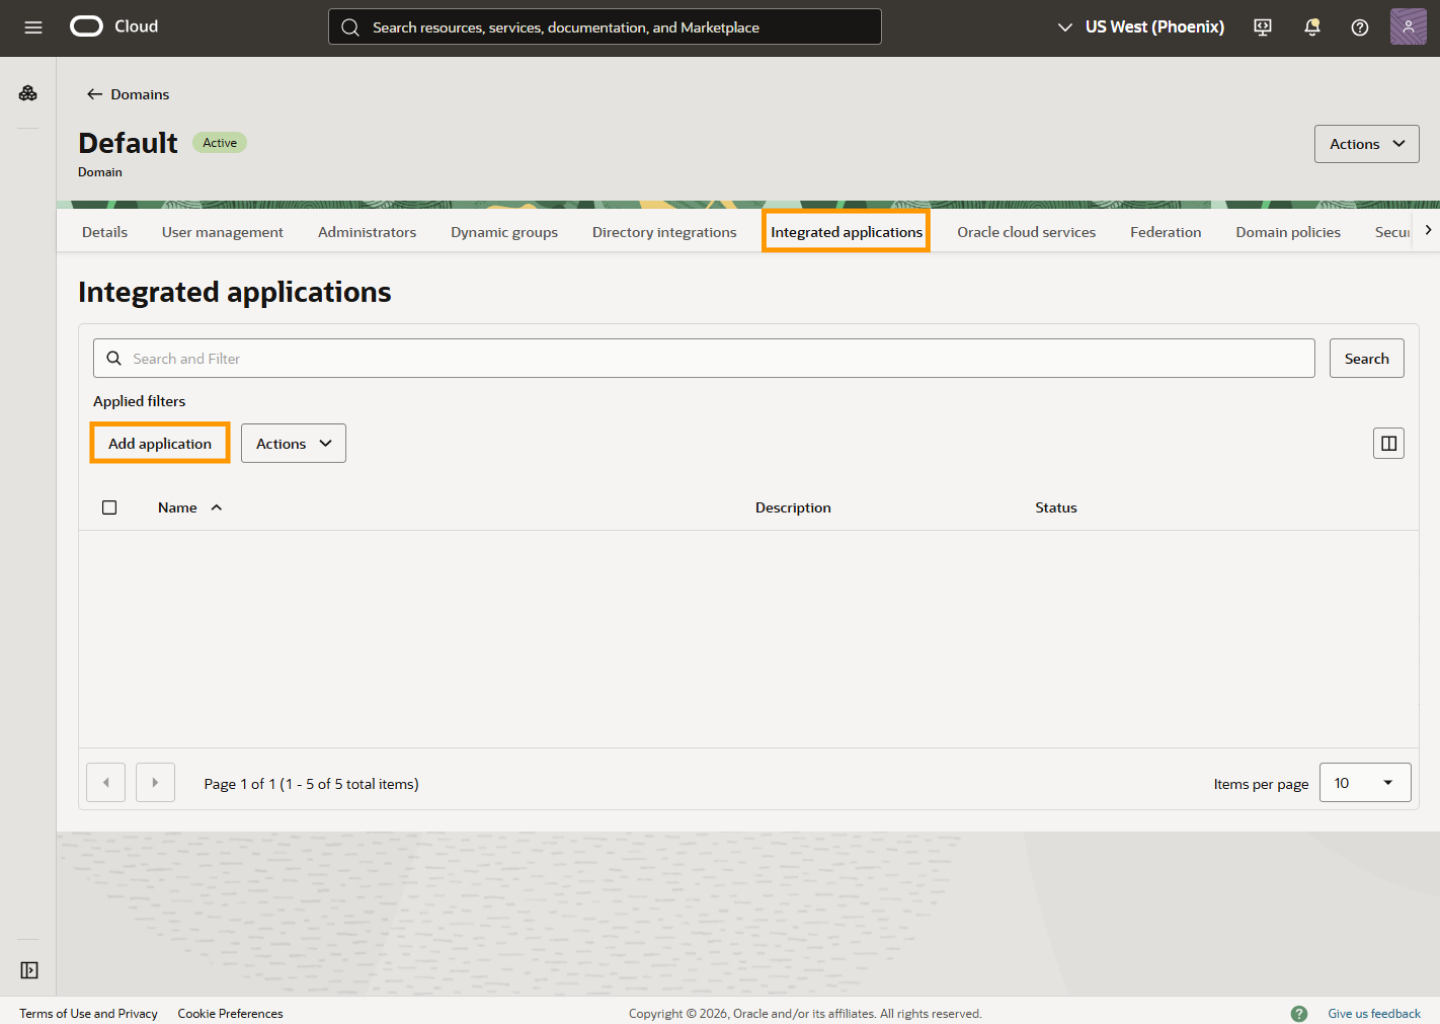Expand the domain Actions dropdown
Screen dimensions: 1440x1024
coord(1367,144)
